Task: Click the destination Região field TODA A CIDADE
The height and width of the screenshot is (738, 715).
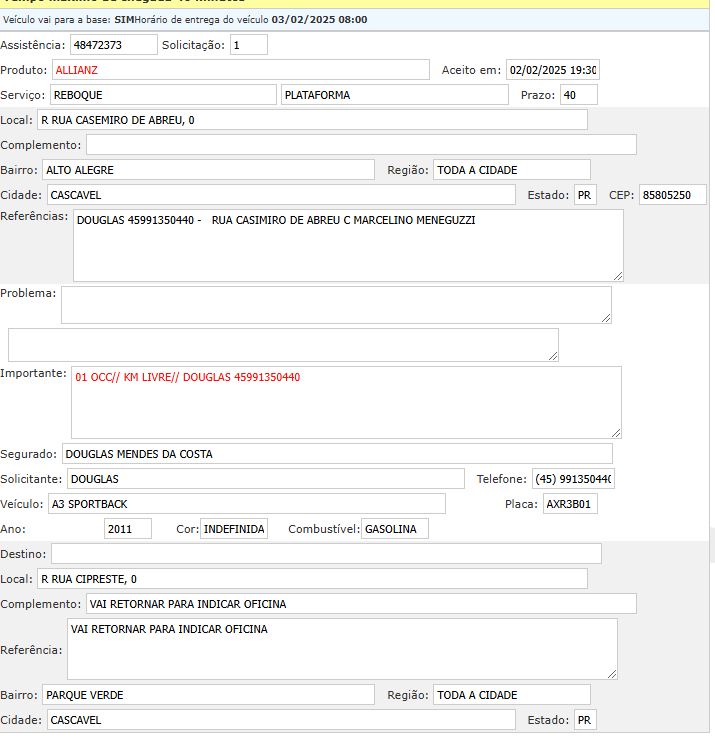Action: tap(512, 694)
